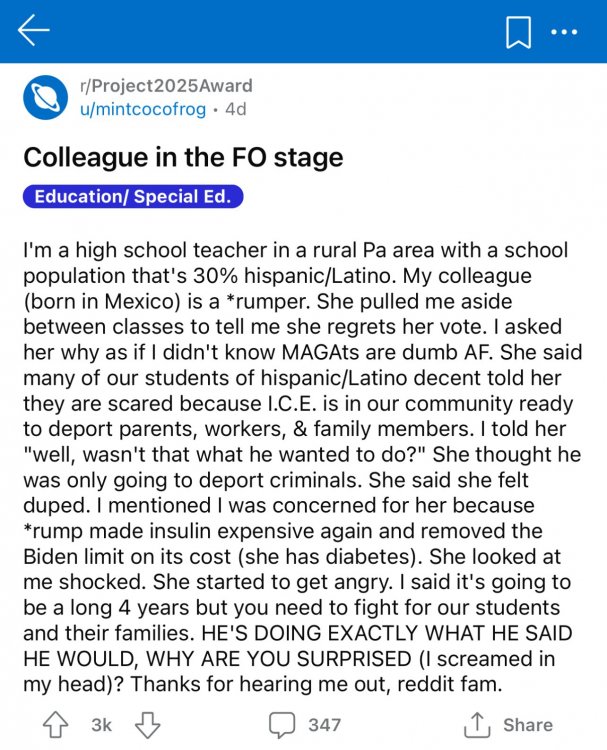607x750 pixels.
Task: Tap the 347 comments count
Action: pyautogui.click(x=324, y=725)
